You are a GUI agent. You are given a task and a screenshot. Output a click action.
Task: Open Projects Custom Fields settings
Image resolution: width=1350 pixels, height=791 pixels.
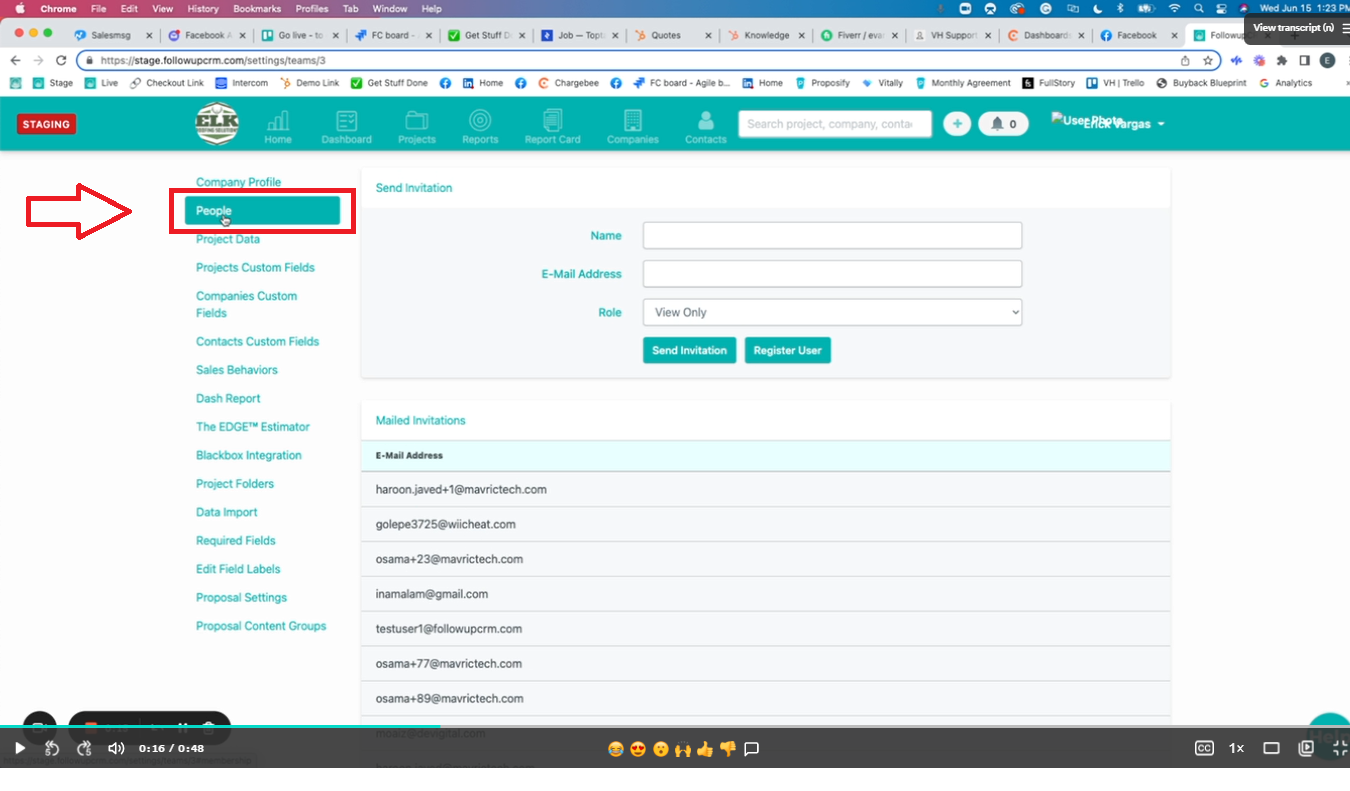(255, 267)
